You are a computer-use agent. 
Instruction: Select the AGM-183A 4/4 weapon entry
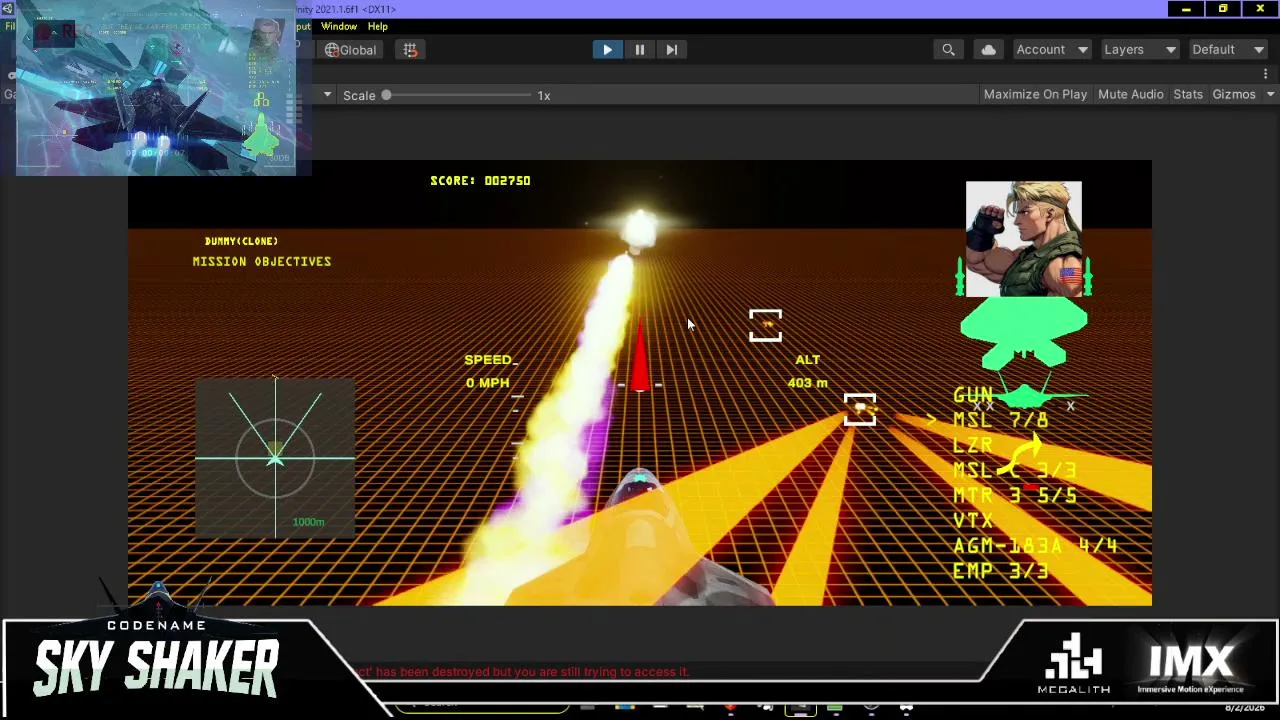(1035, 546)
